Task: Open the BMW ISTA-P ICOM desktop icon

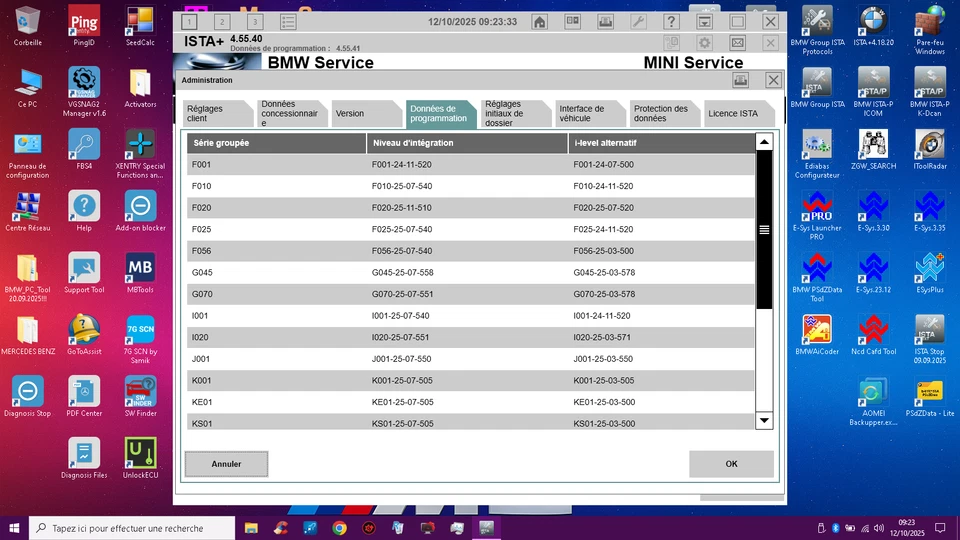Action: 873,92
